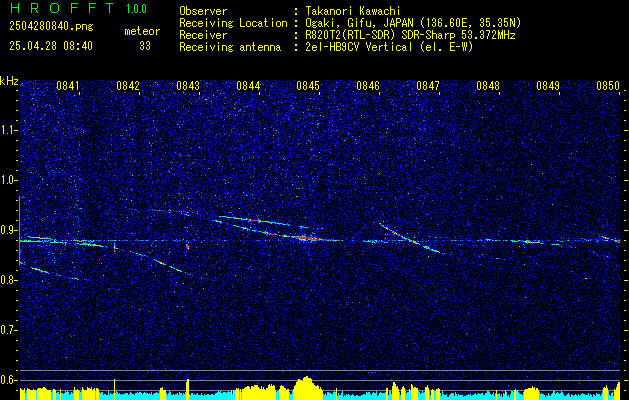
Task: Click the receiver R820T2 SDR-Sharp text
Action: pyautogui.click(x=410, y=35)
